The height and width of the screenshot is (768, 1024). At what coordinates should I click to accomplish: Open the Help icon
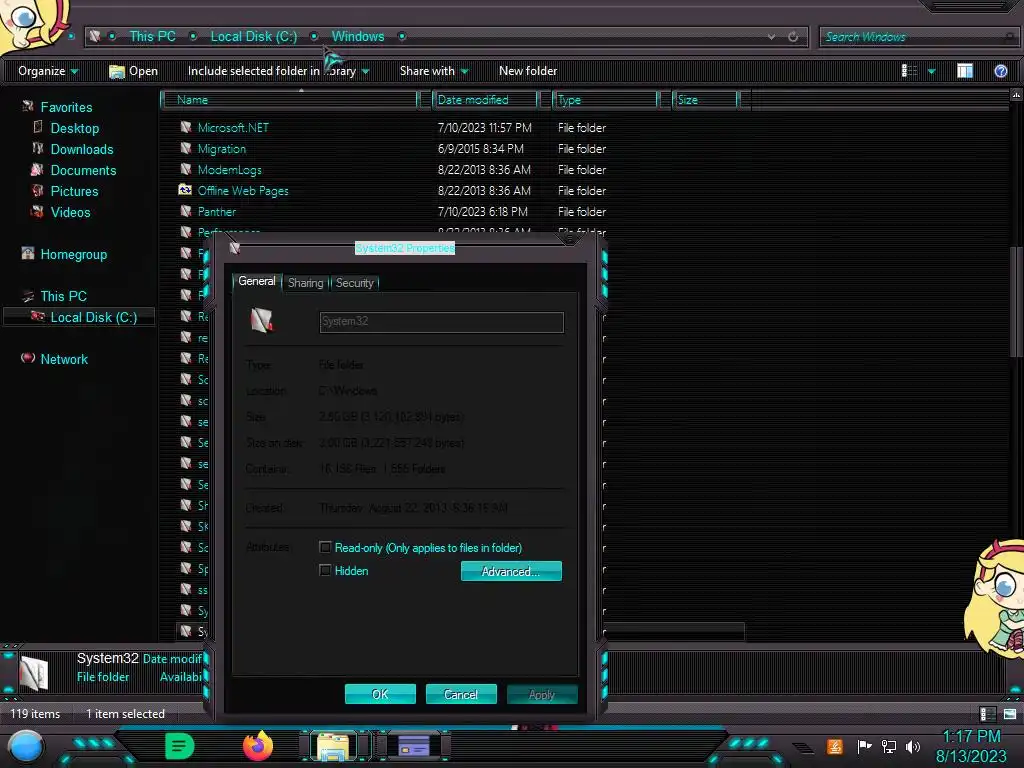coord(1000,71)
